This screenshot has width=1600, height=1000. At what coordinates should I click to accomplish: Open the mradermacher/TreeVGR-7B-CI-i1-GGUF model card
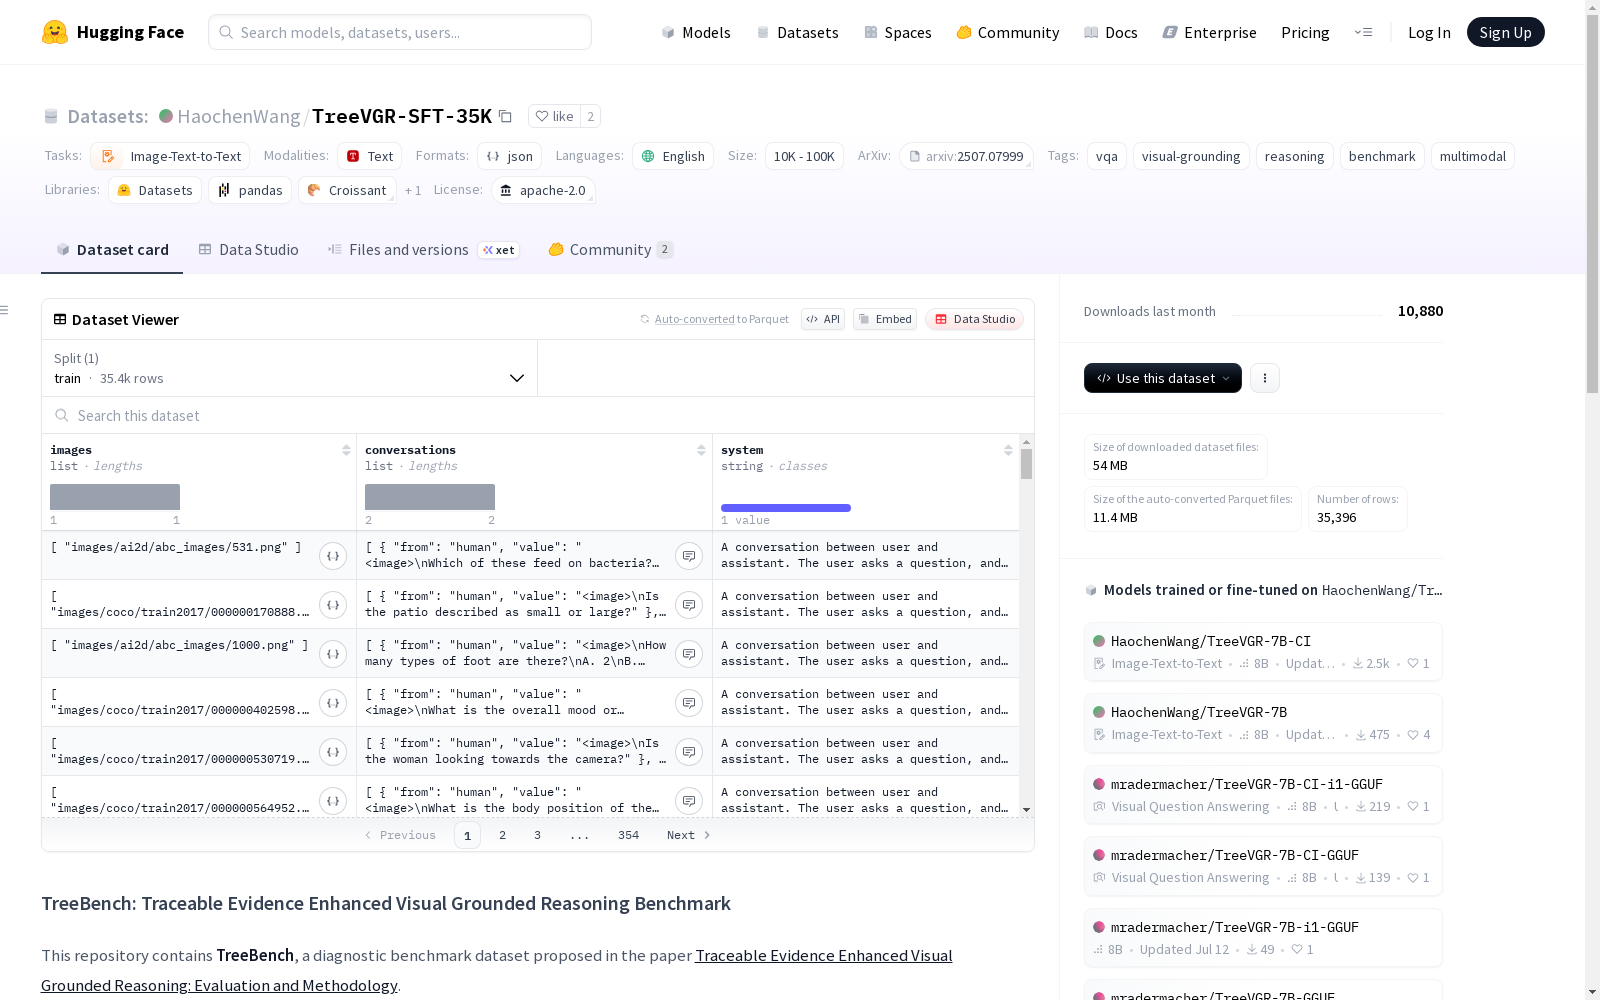click(x=1263, y=795)
